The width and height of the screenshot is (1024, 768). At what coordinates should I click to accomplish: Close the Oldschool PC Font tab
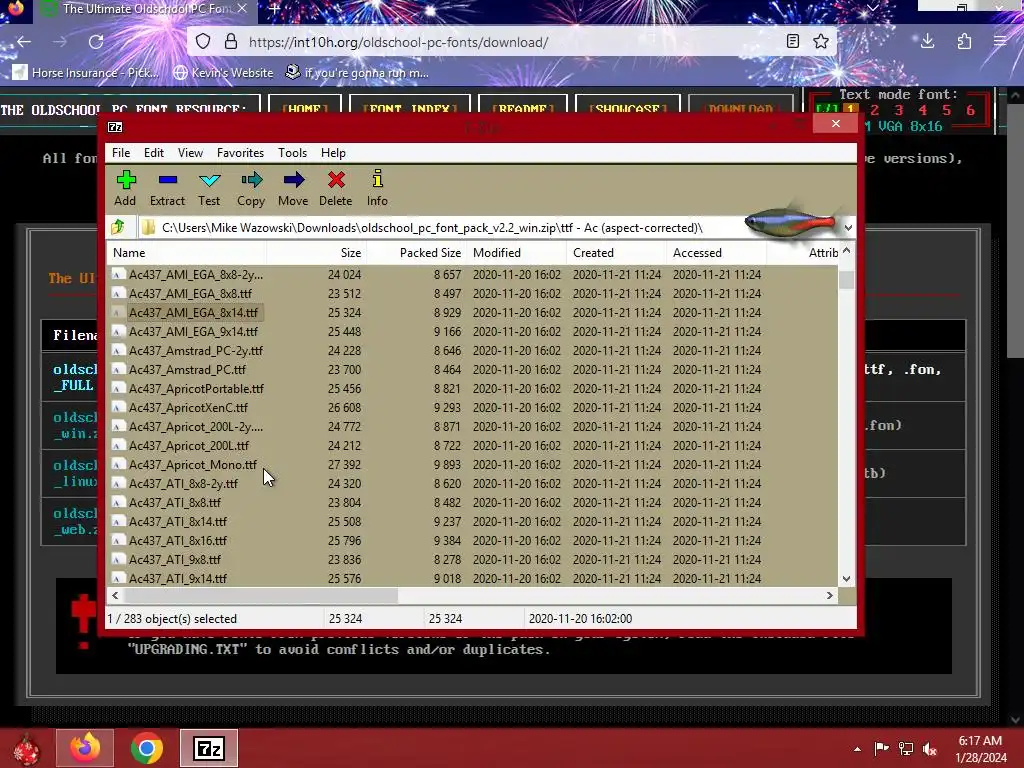pos(242,8)
